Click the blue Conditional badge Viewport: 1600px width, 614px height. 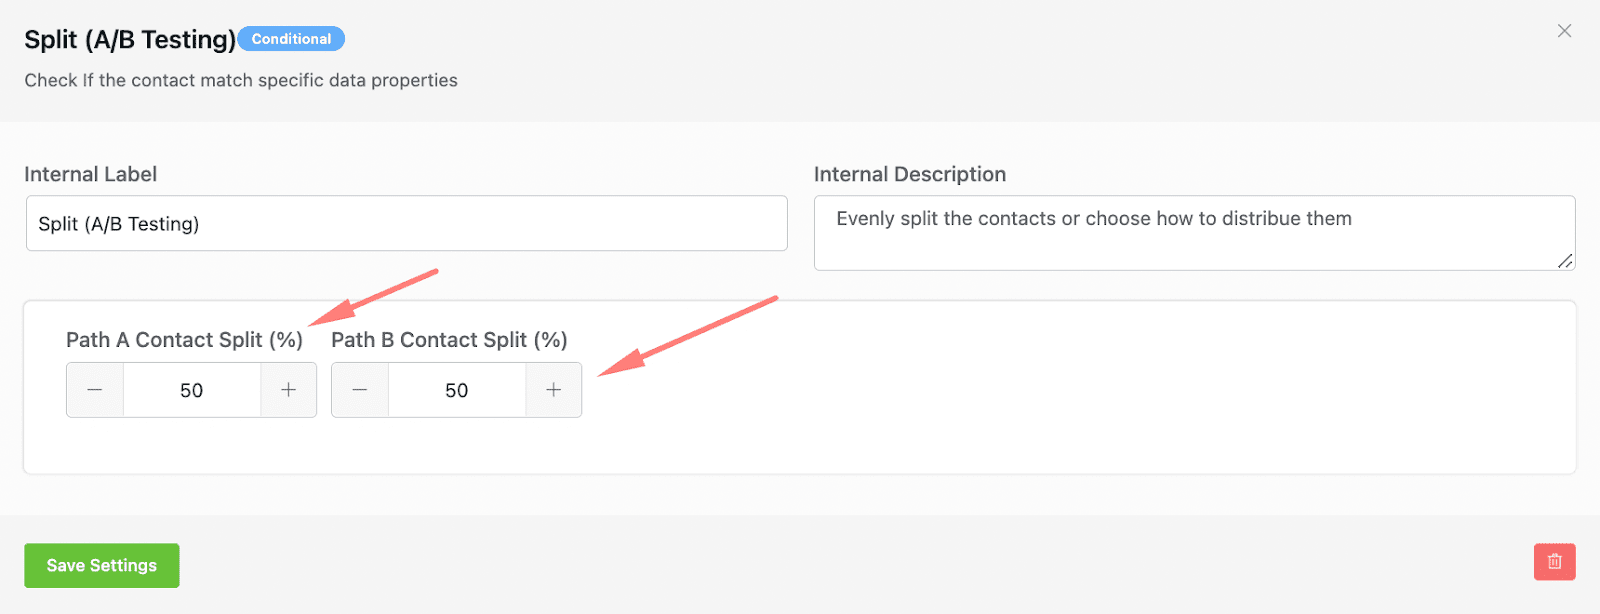291,39
